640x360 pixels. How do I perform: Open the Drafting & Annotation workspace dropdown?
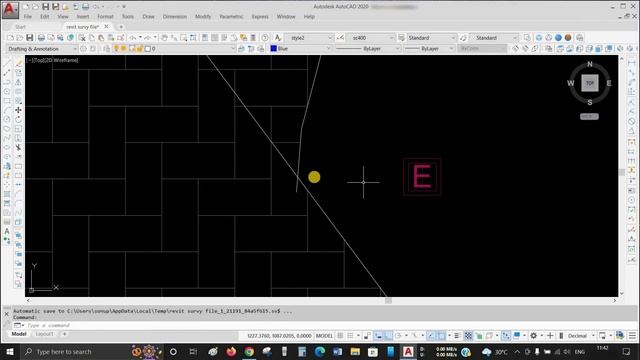click(x=41, y=49)
